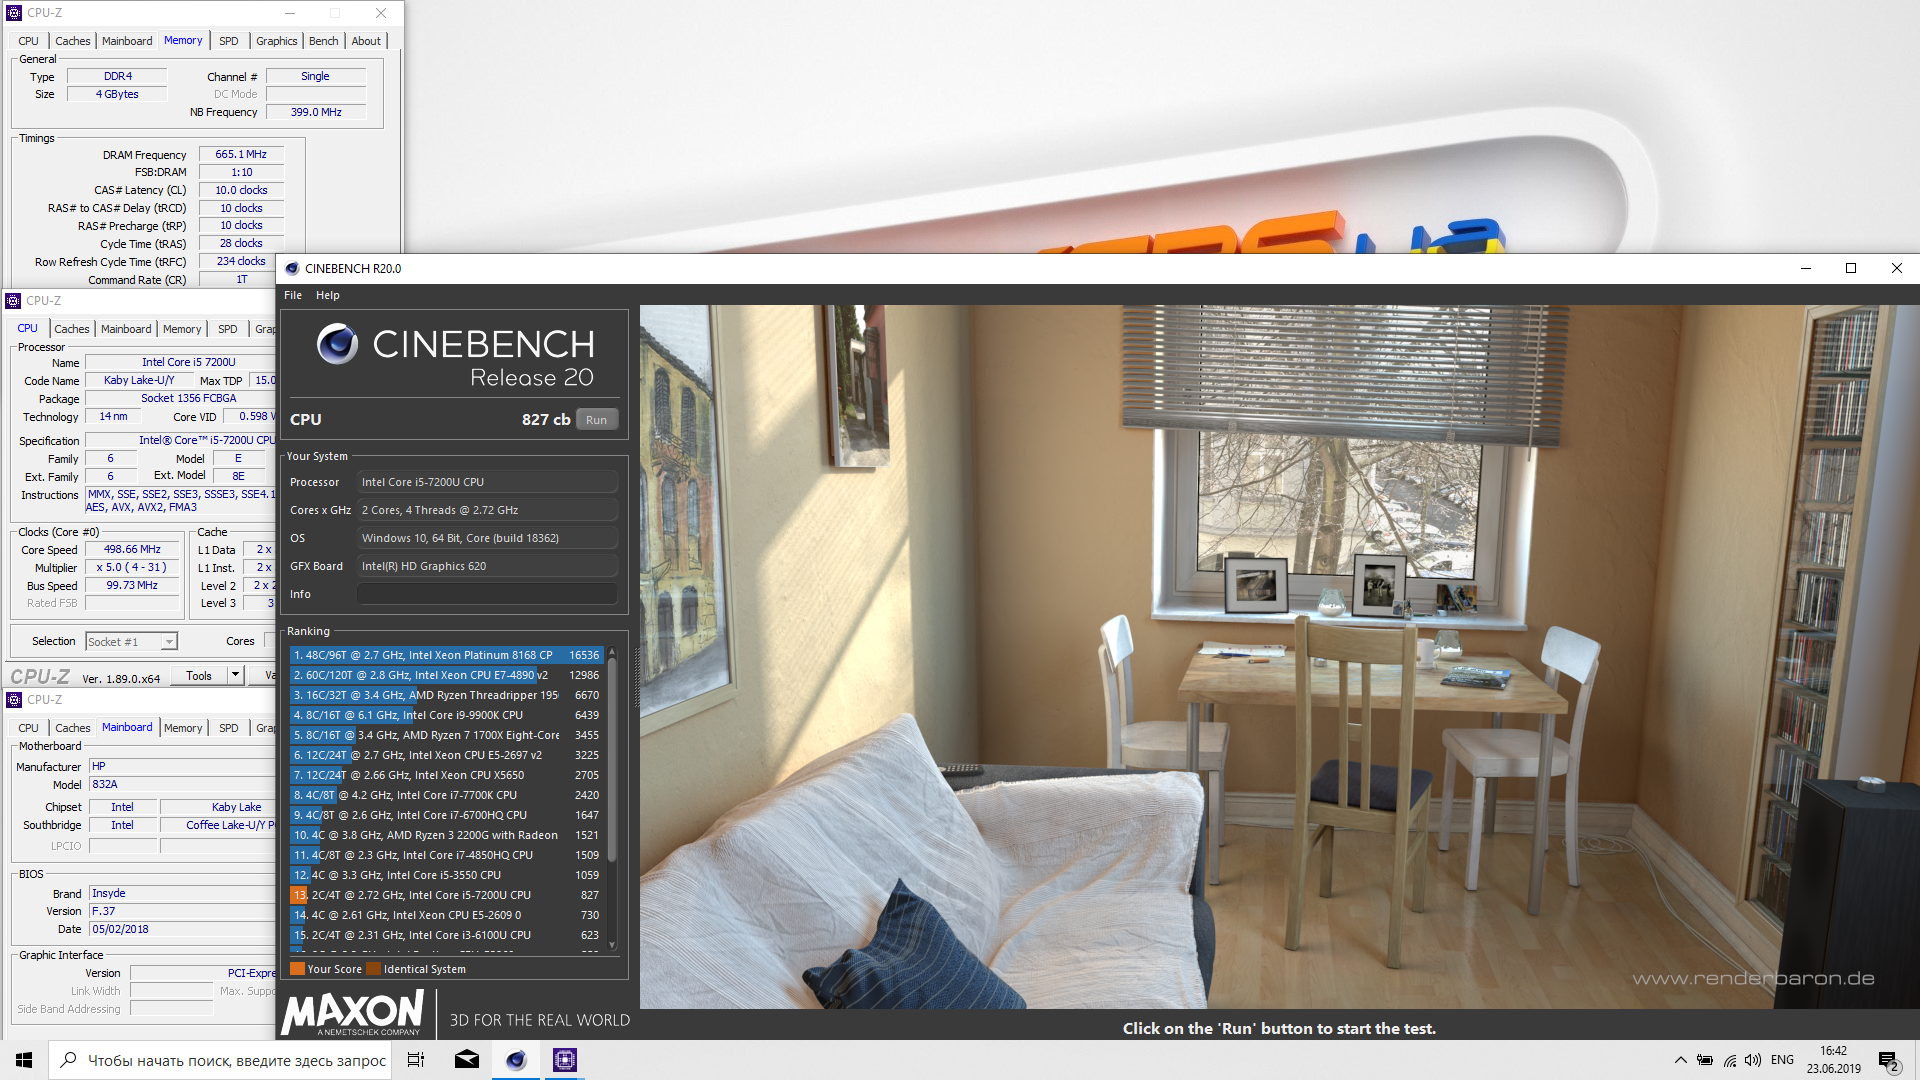Click the taskbar search box
The image size is (1920, 1080).
pyautogui.click(x=222, y=1060)
